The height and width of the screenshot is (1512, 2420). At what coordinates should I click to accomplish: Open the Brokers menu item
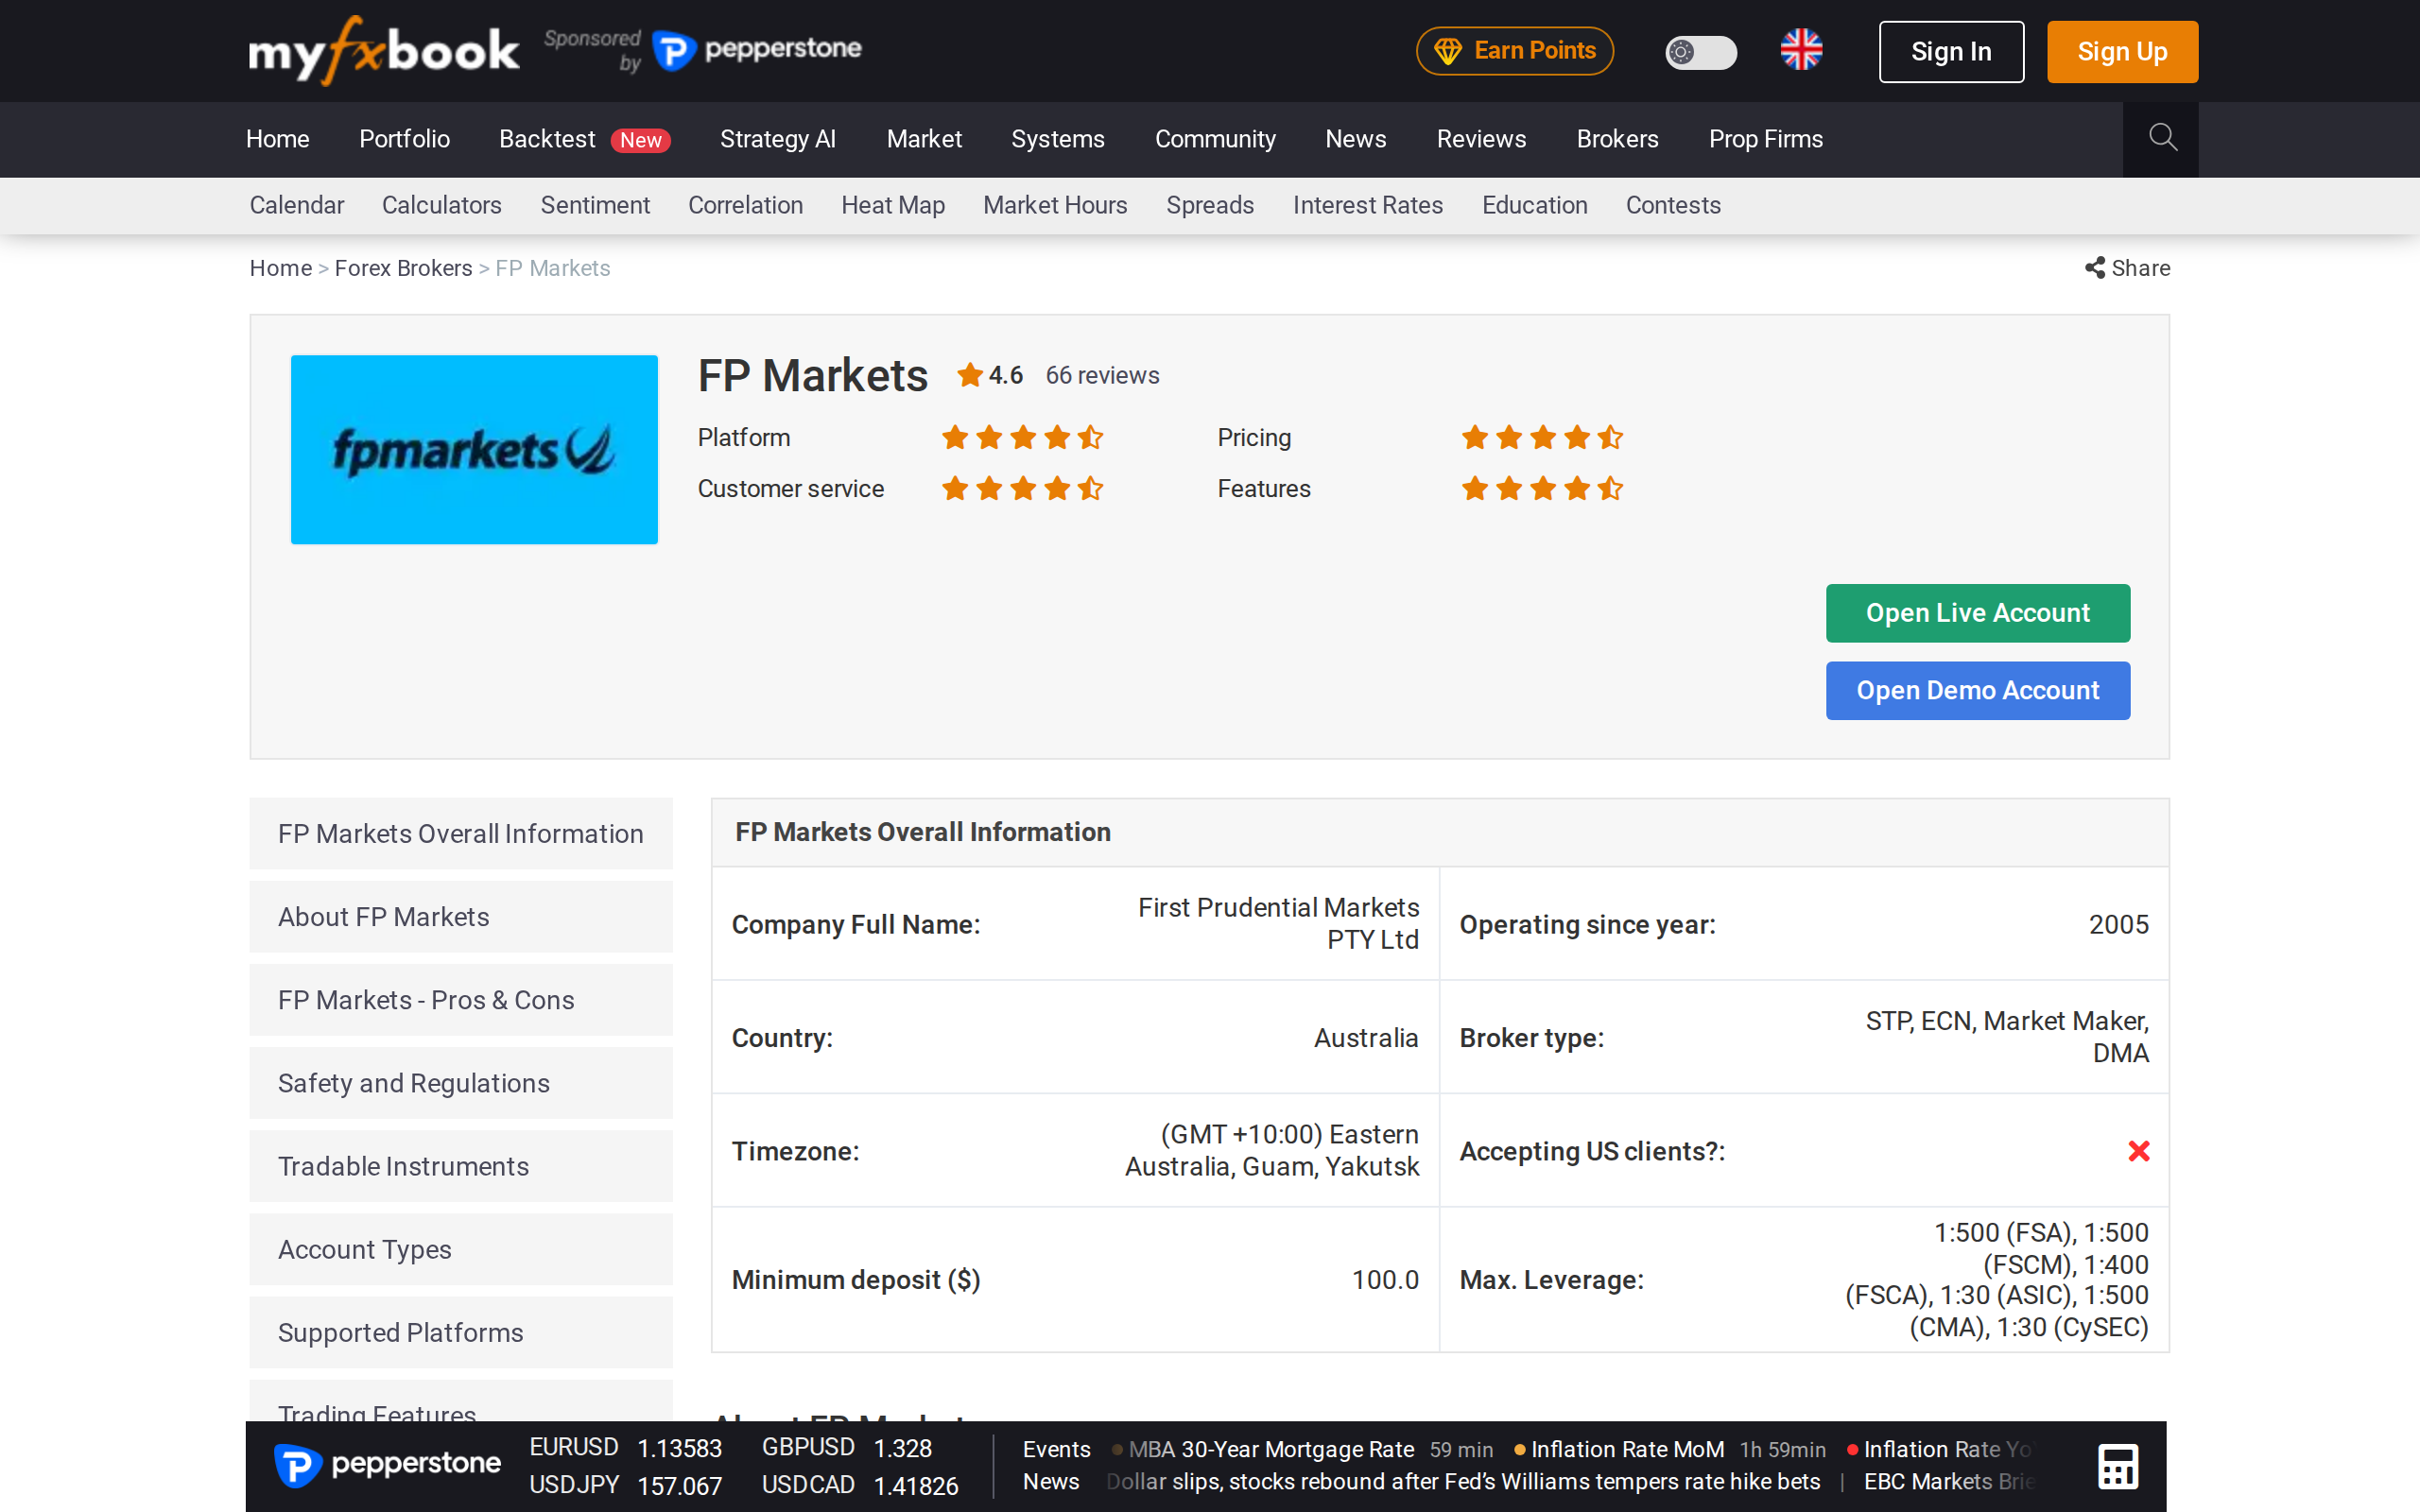(x=1617, y=139)
